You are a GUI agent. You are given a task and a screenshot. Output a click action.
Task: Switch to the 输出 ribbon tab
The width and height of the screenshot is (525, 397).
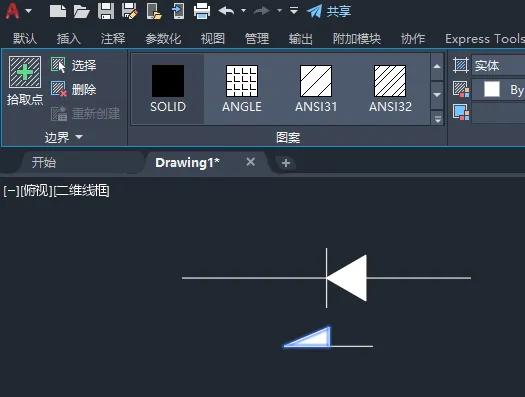click(x=301, y=39)
